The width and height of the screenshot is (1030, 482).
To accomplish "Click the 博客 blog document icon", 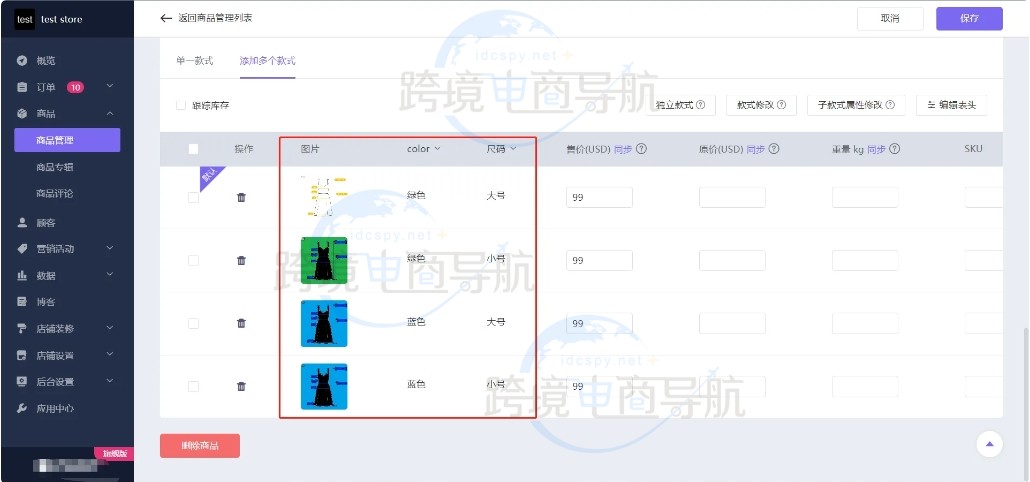I will pyautogui.click(x=22, y=302).
